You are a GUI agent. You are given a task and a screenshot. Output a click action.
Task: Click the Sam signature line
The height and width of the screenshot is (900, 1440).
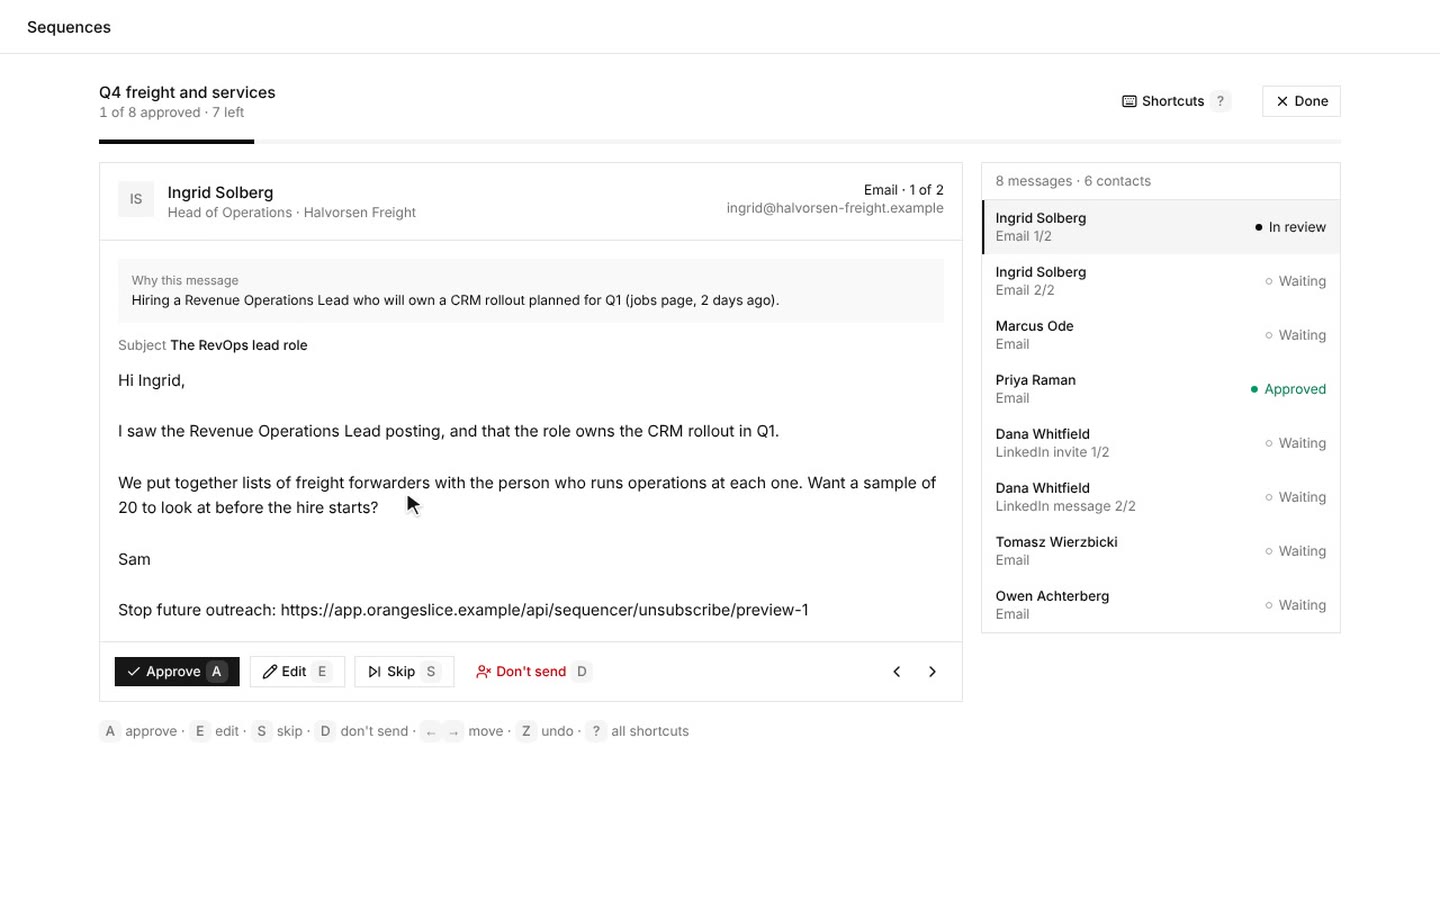134,559
